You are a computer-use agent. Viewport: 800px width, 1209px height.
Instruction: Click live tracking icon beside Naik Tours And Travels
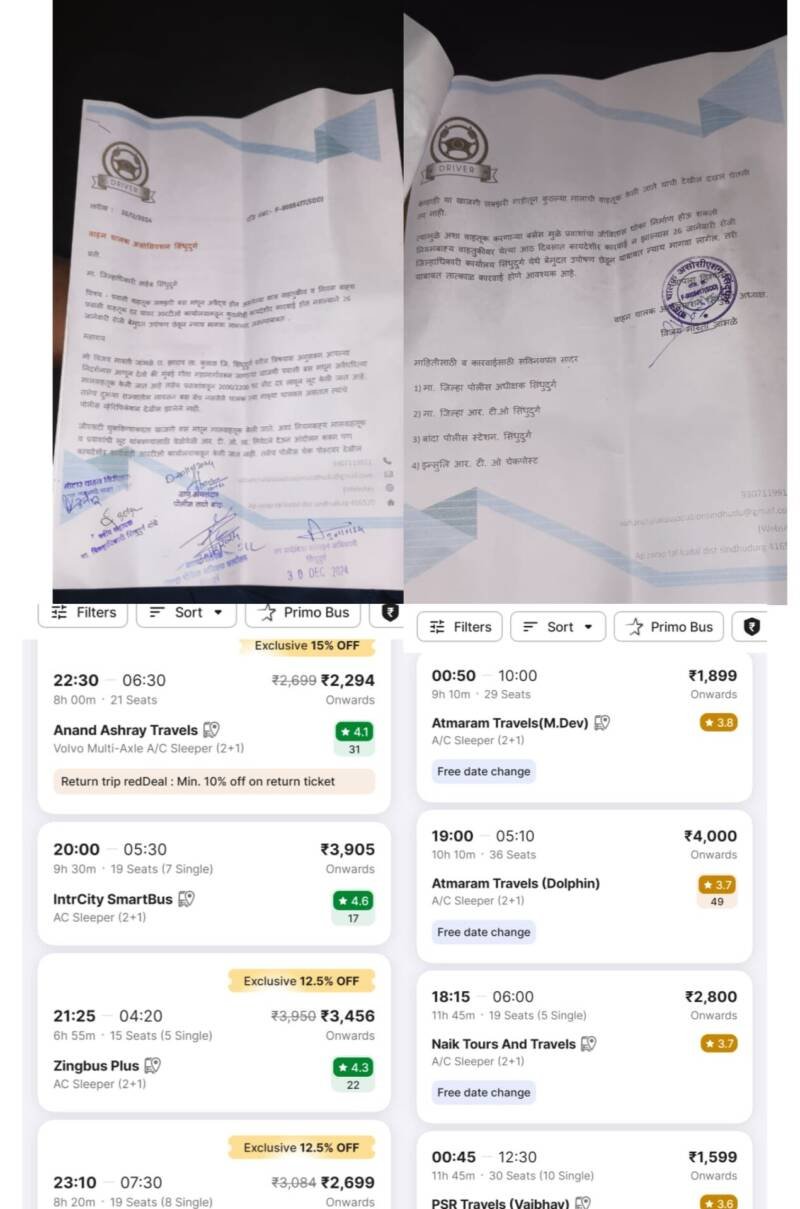tap(588, 1044)
